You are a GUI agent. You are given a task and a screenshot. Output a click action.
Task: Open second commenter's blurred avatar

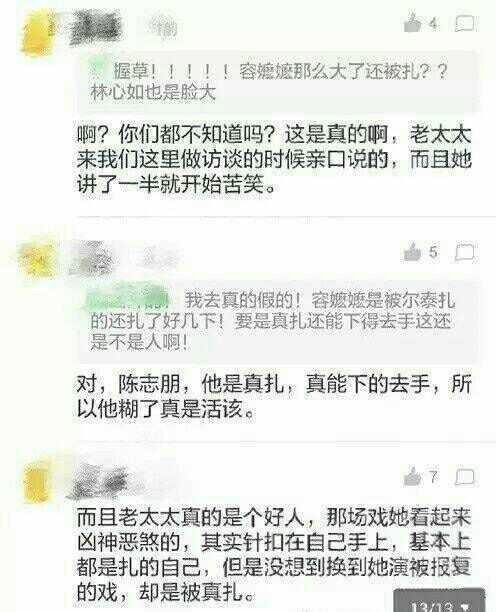coord(37,256)
